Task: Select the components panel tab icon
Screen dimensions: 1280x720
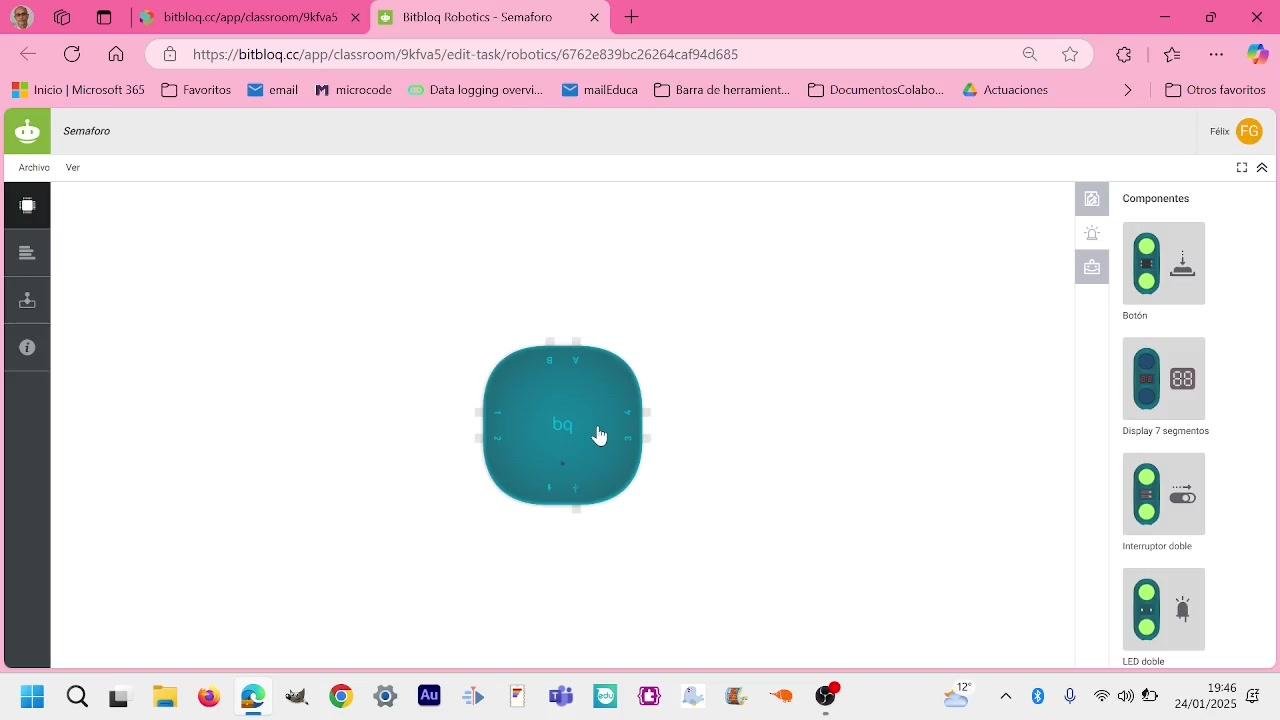Action: (x=1092, y=233)
